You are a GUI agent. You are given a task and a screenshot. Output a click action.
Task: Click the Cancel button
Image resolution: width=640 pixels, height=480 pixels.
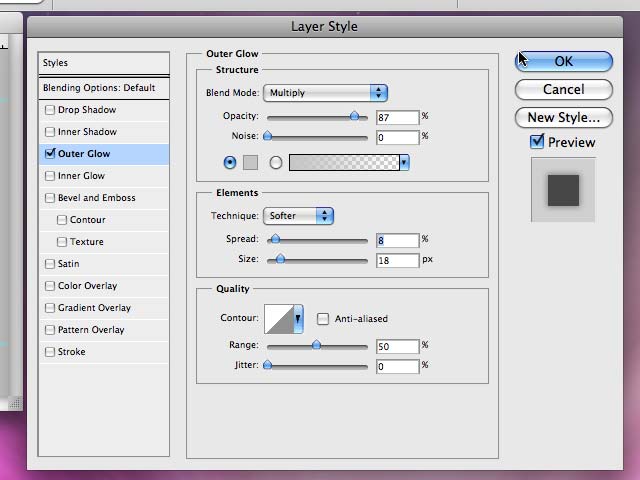point(563,89)
